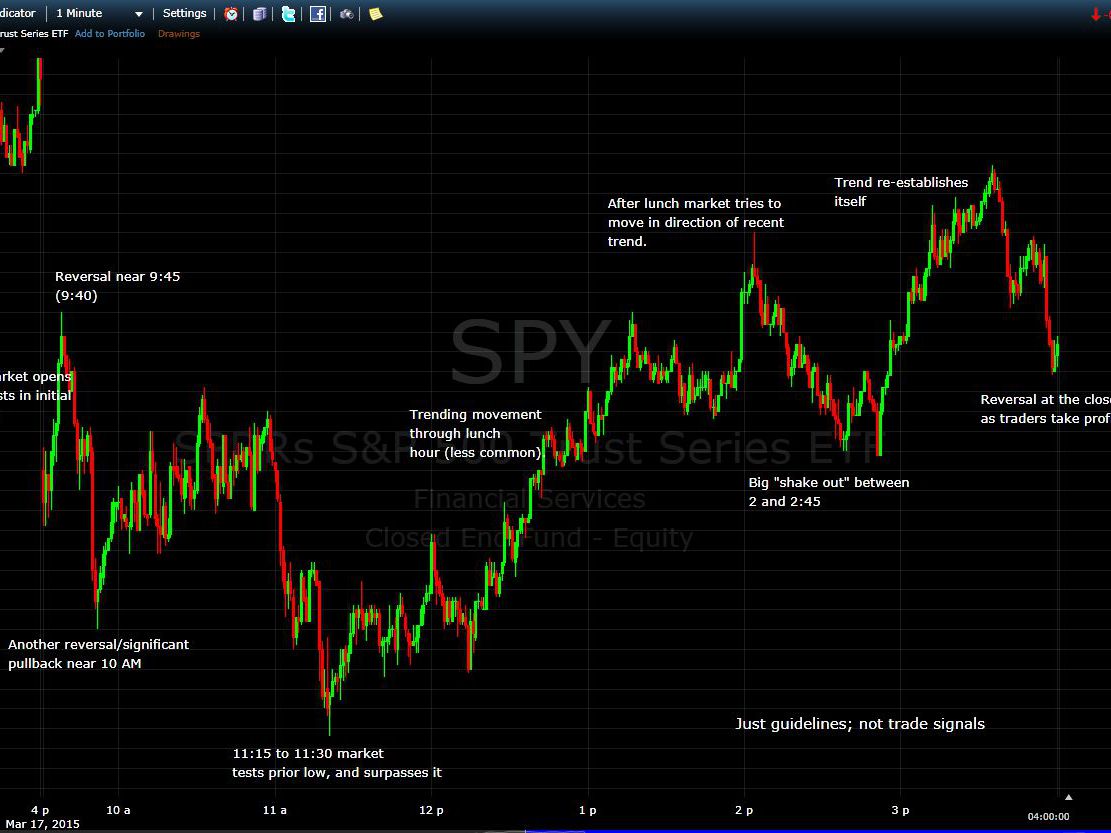Expand the small triangle below the ticker name

pos(2,50)
